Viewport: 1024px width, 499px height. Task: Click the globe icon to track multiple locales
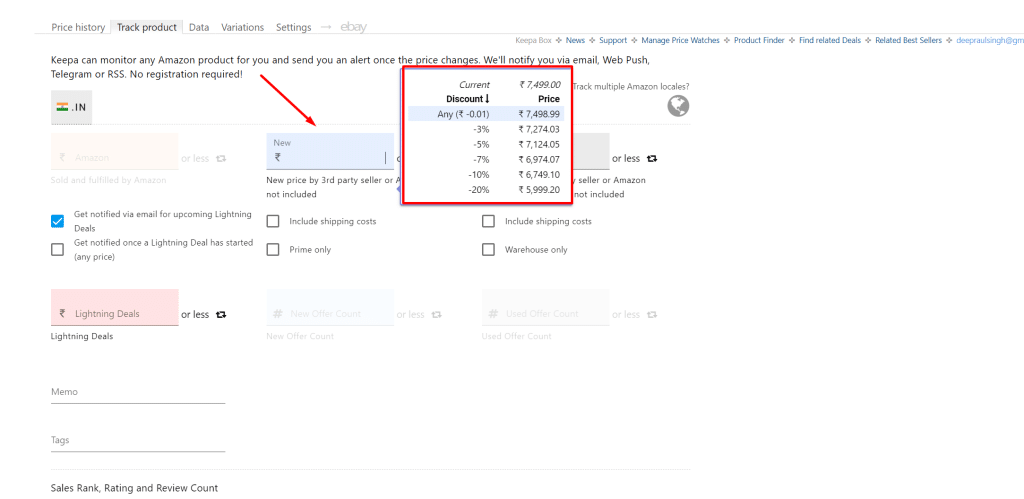[x=678, y=106]
